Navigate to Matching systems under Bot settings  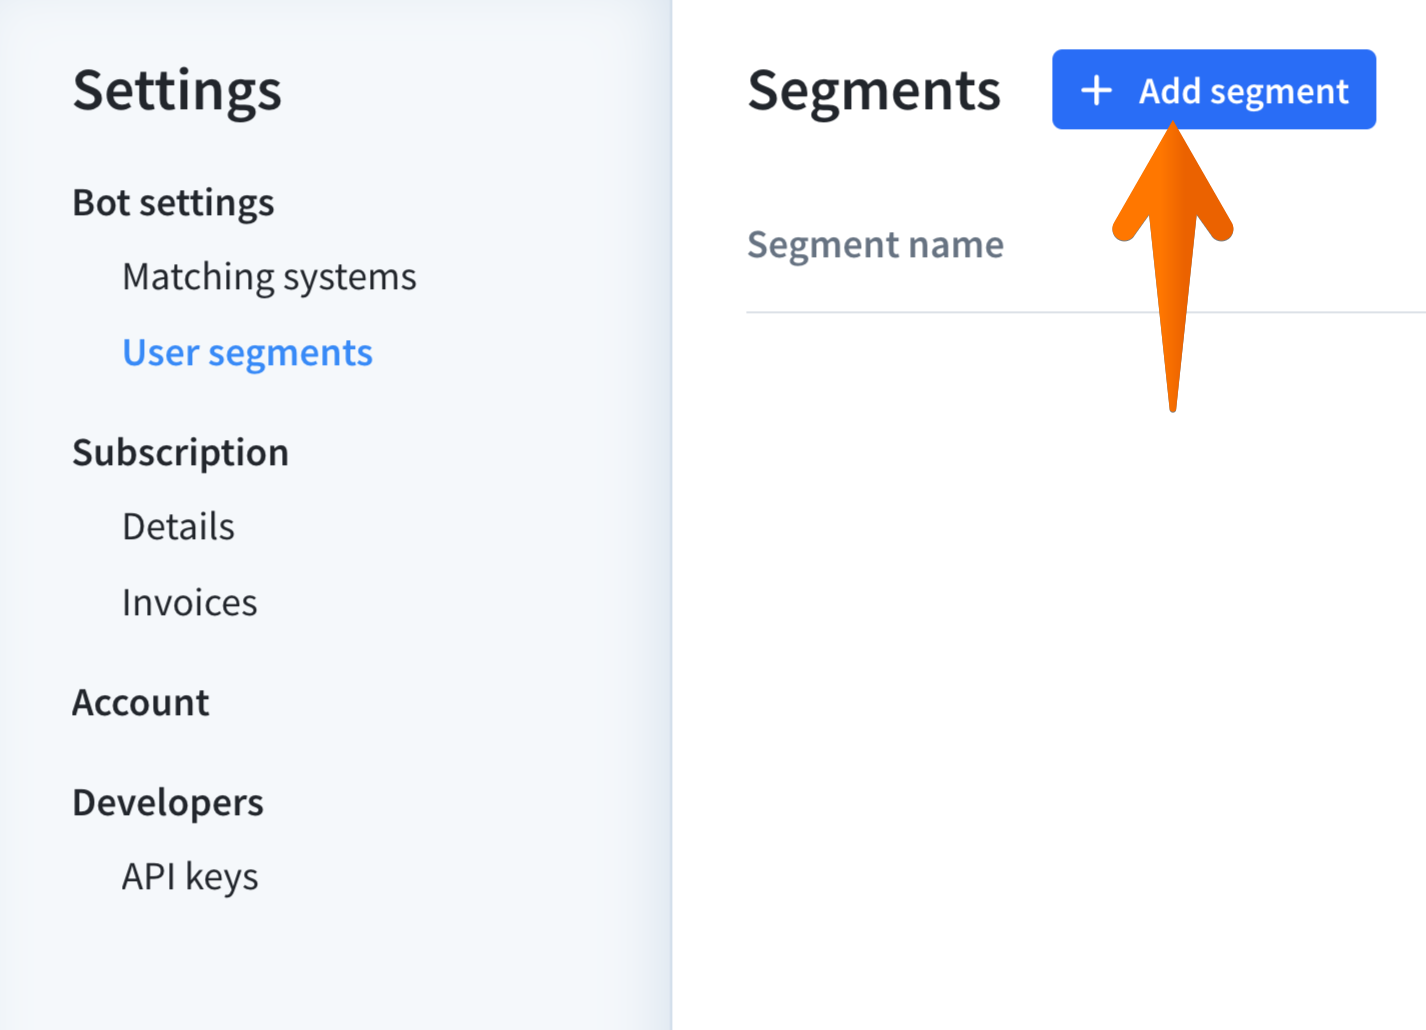click(269, 277)
